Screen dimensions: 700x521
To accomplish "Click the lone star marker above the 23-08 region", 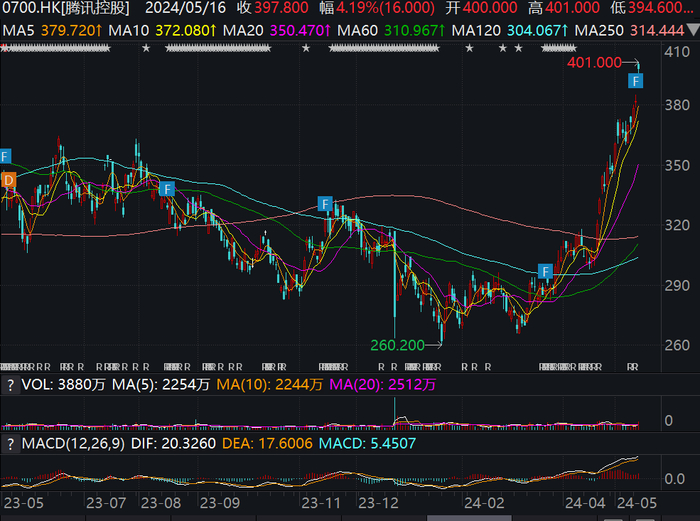I will coord(146,48).
